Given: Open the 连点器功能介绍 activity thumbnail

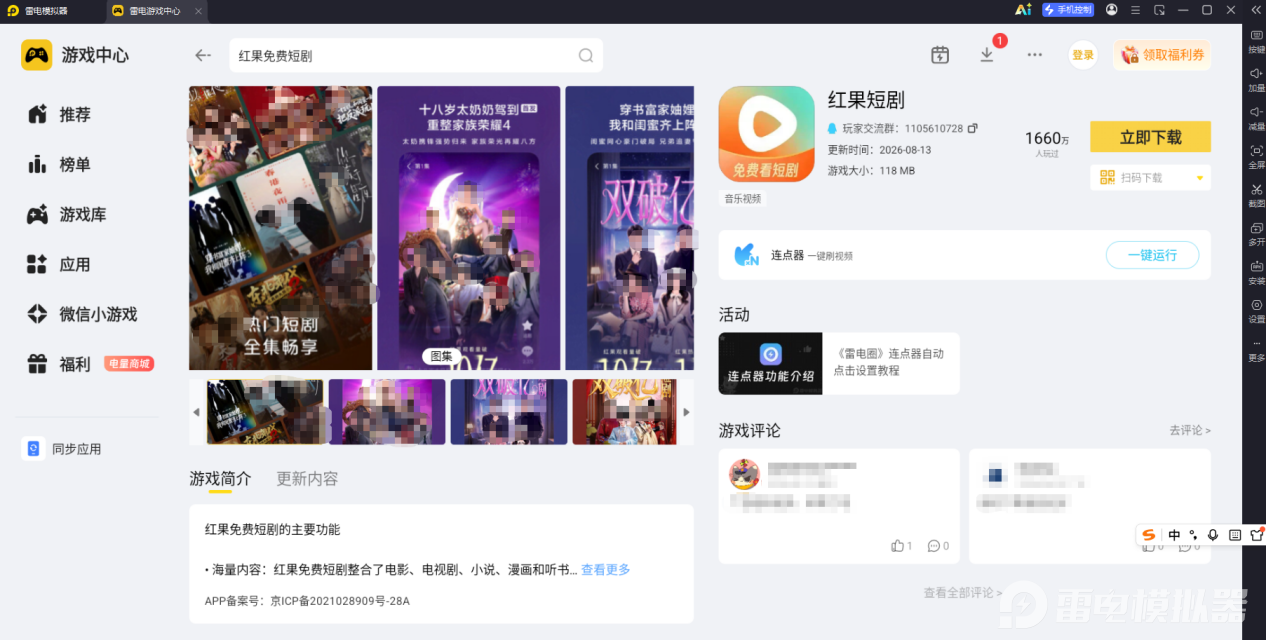Looking at the screenshot, I should pyautogui.click(x=770, y=363).
